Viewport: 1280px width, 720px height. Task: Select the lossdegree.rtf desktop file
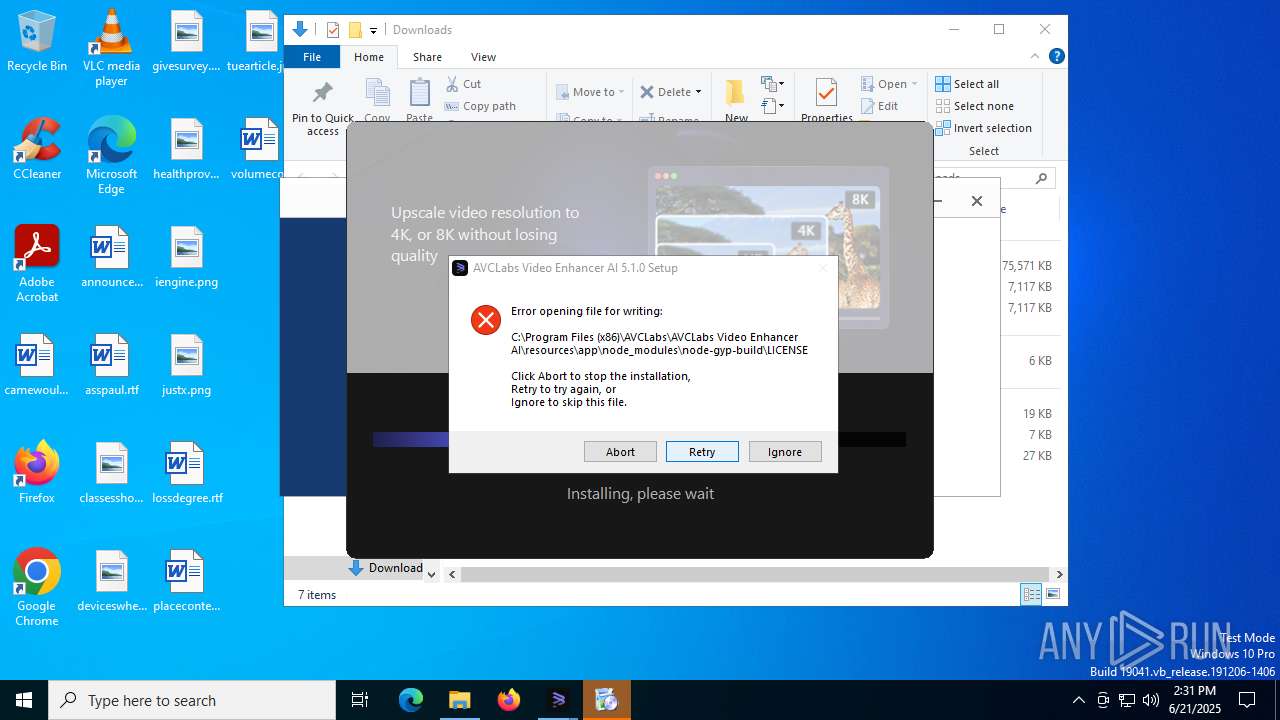[187, 473]
